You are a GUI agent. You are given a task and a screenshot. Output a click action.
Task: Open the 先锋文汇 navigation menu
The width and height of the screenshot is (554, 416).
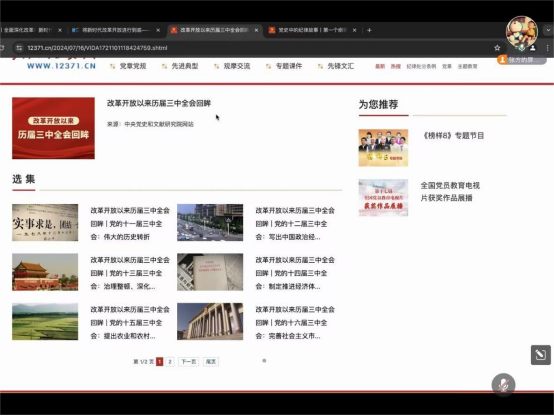tap(341, 66)
